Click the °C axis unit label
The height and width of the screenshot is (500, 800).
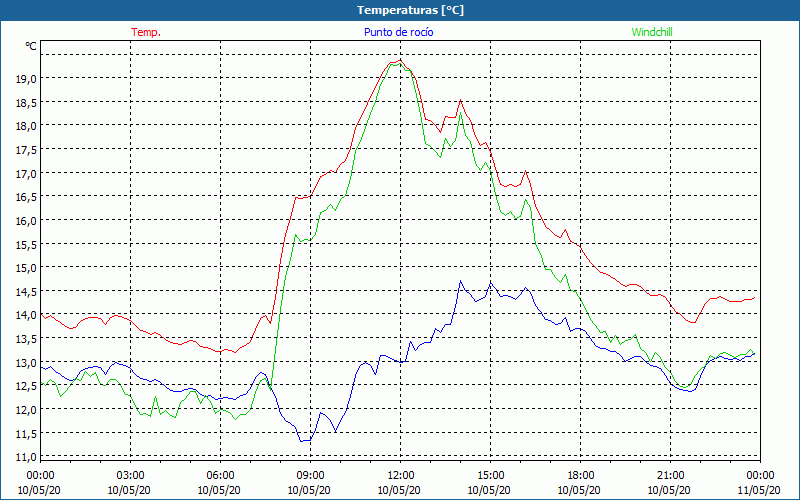point(31,46)
